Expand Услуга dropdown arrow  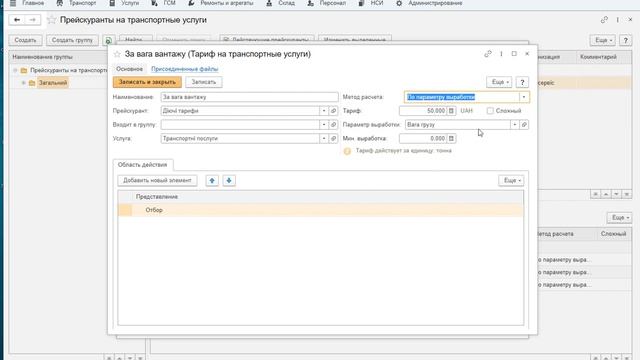[324, 138]
